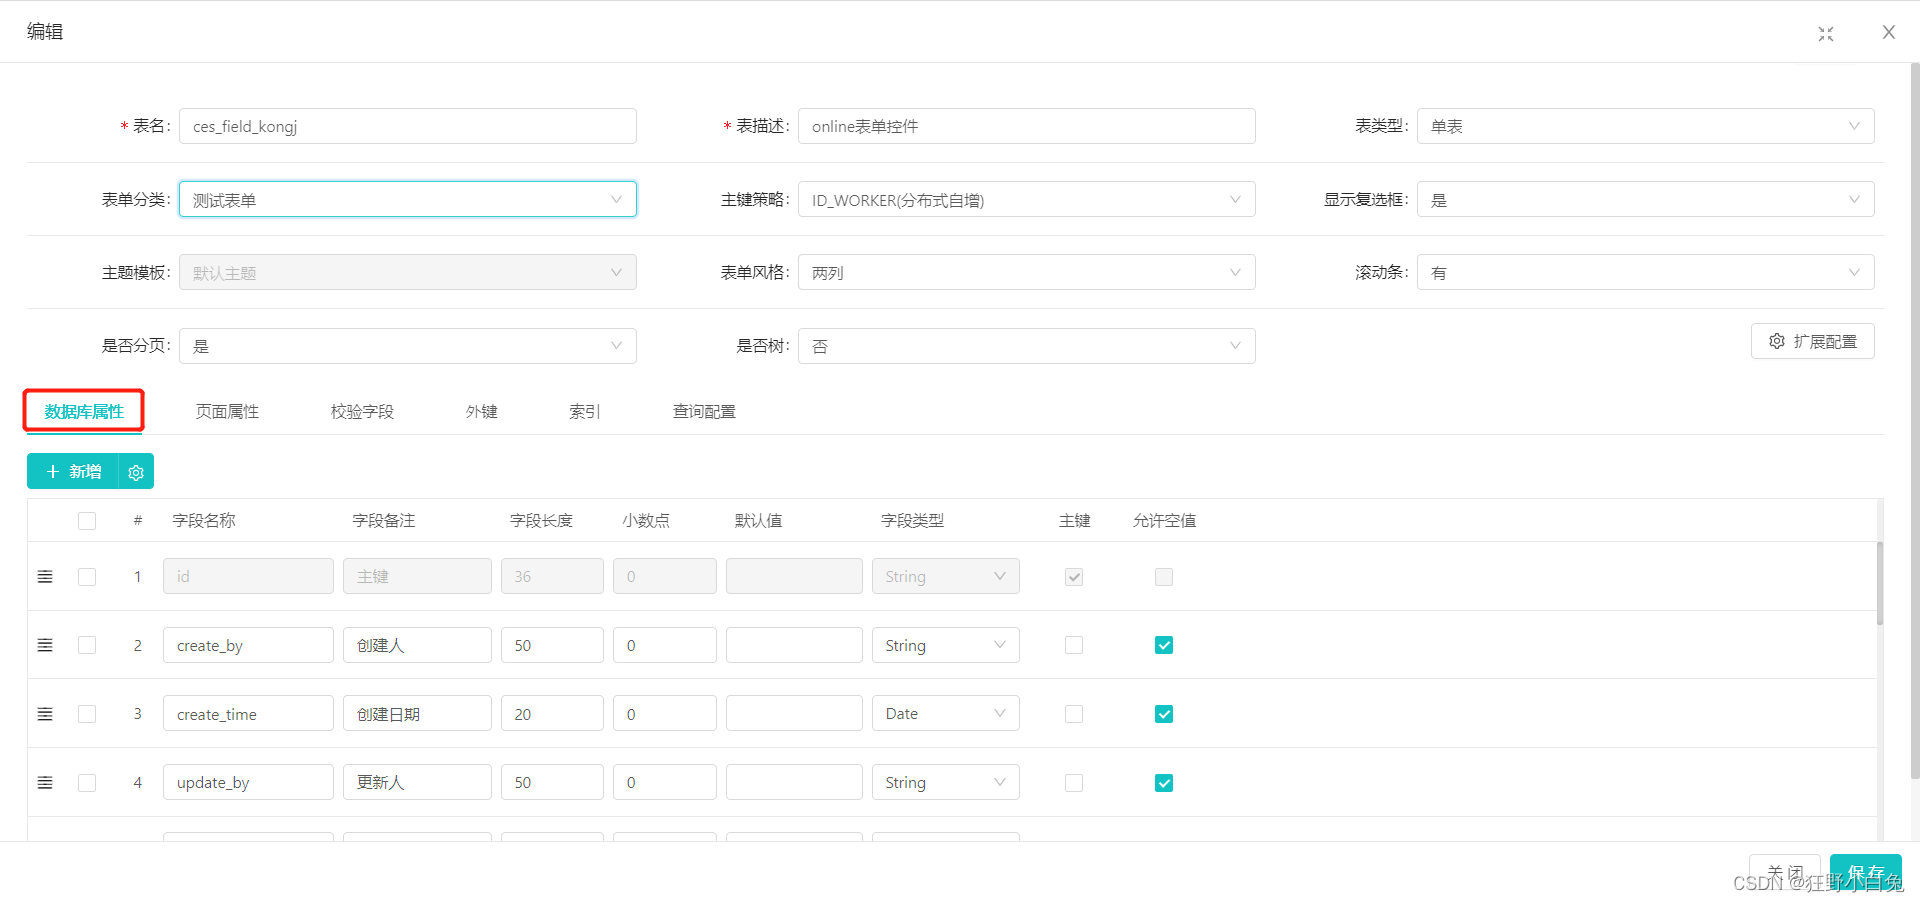Image resolution: width=1920 pixels, height=902 pixels.
Task: Click the drag handle icon beside create_by row
Action: (45, 645)
